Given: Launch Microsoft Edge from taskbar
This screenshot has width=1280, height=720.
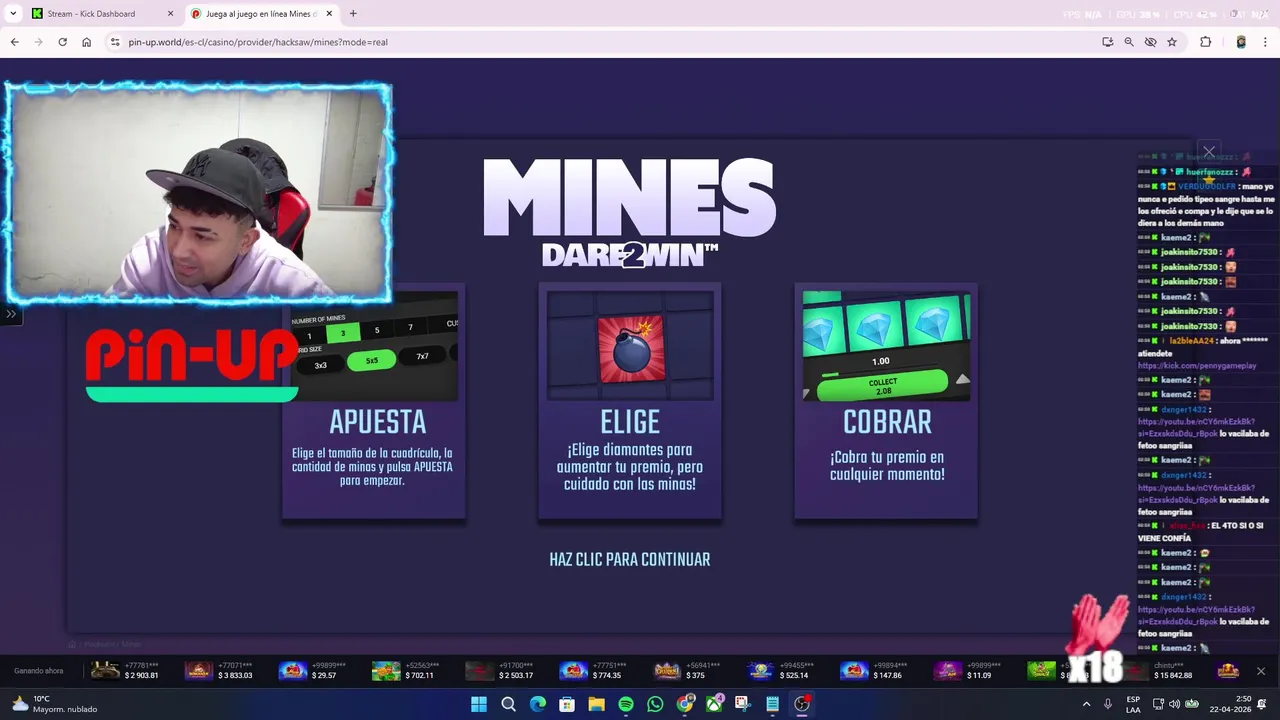Looking at the screenshot, I should (x=538, y=704).
